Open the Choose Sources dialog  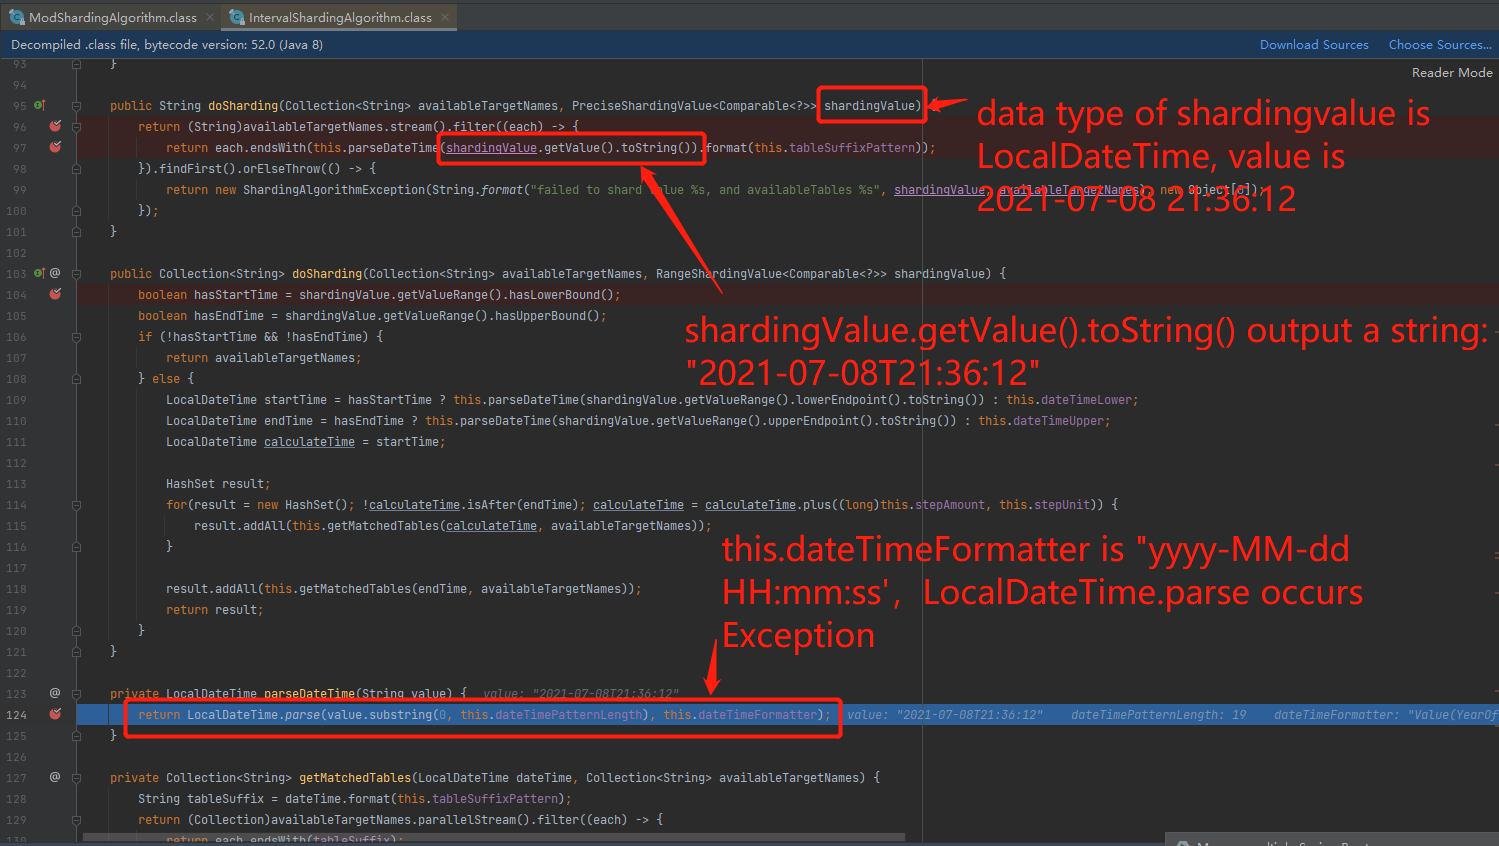(x=1440, y=44)
